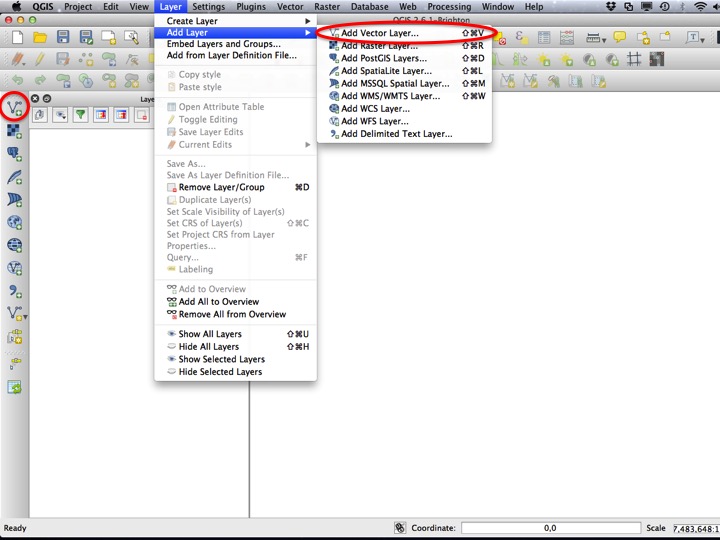Image resolution: width=720 pixels, height=540 pixels.
Task: Create a new project with the blank page icon
Action: (17, 37)
